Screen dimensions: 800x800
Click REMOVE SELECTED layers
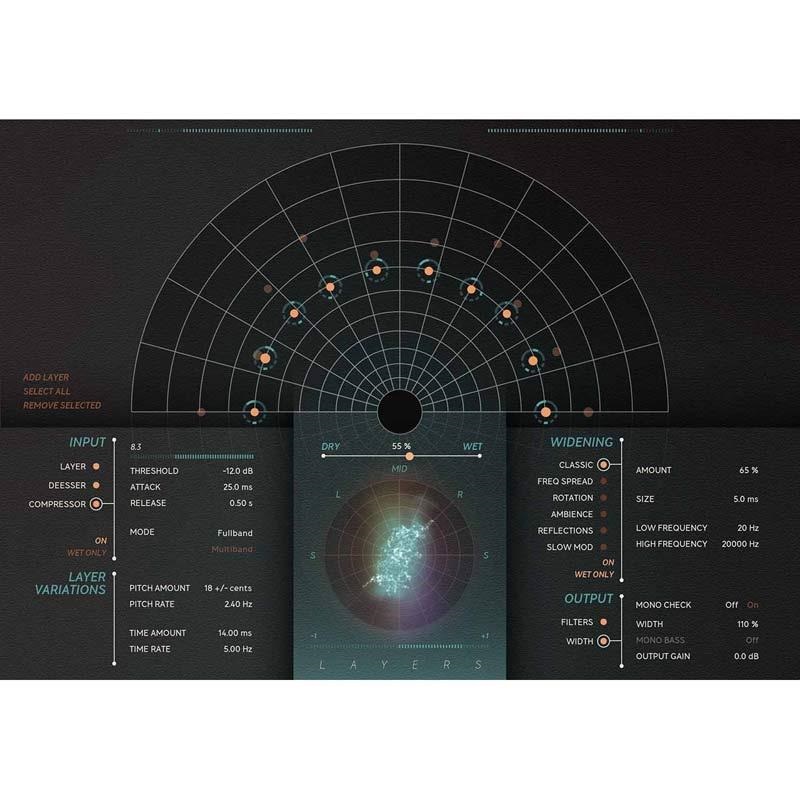[62, 405]
